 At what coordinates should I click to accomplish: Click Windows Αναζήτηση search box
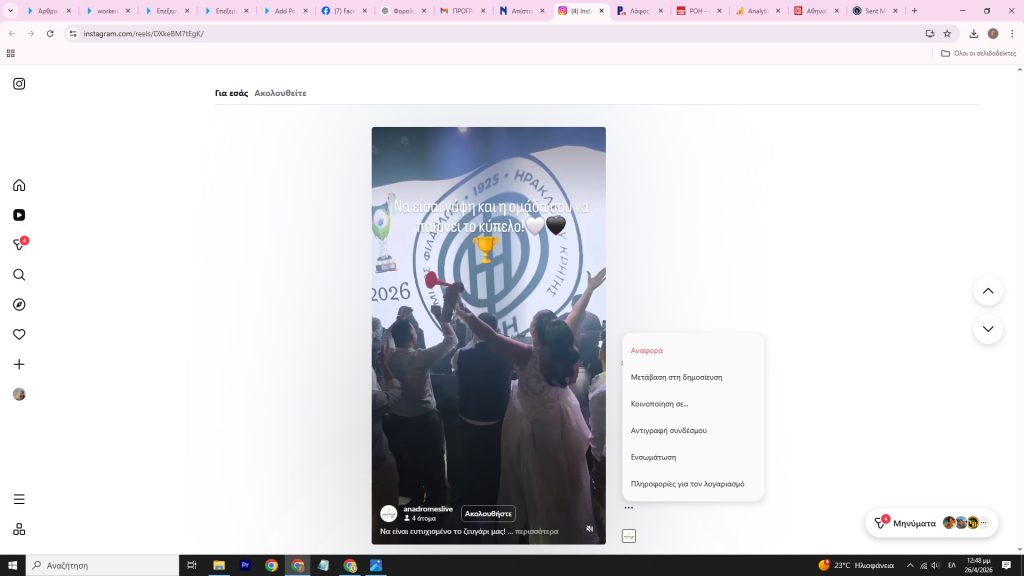[x=103, y=566]
